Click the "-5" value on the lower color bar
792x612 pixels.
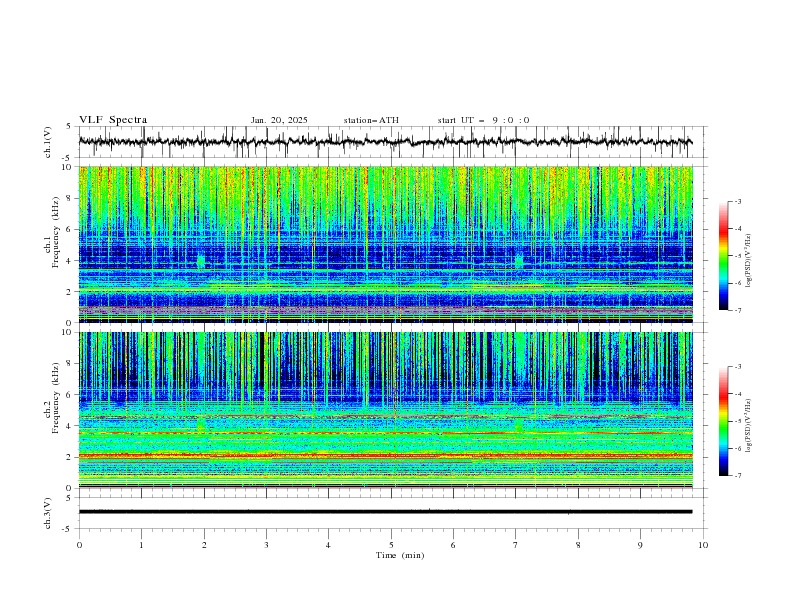(x=738, y=421)
